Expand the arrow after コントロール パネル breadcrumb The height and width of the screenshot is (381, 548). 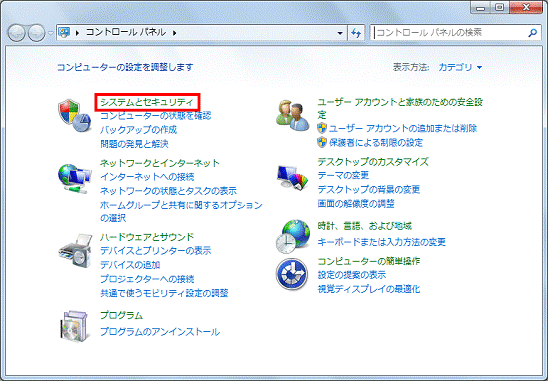pos(174,33)
